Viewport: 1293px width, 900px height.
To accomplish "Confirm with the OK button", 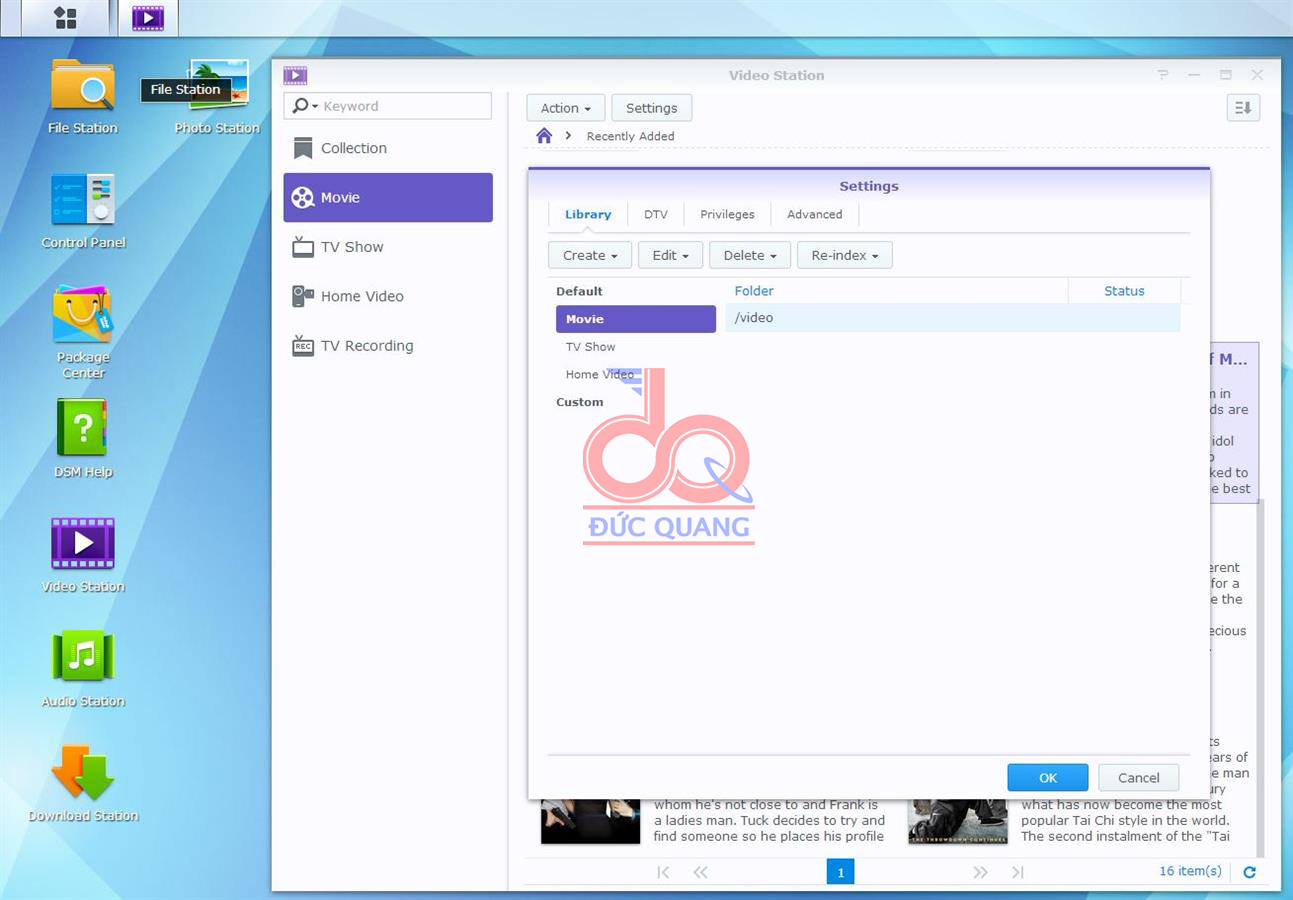I will 1047,777.
